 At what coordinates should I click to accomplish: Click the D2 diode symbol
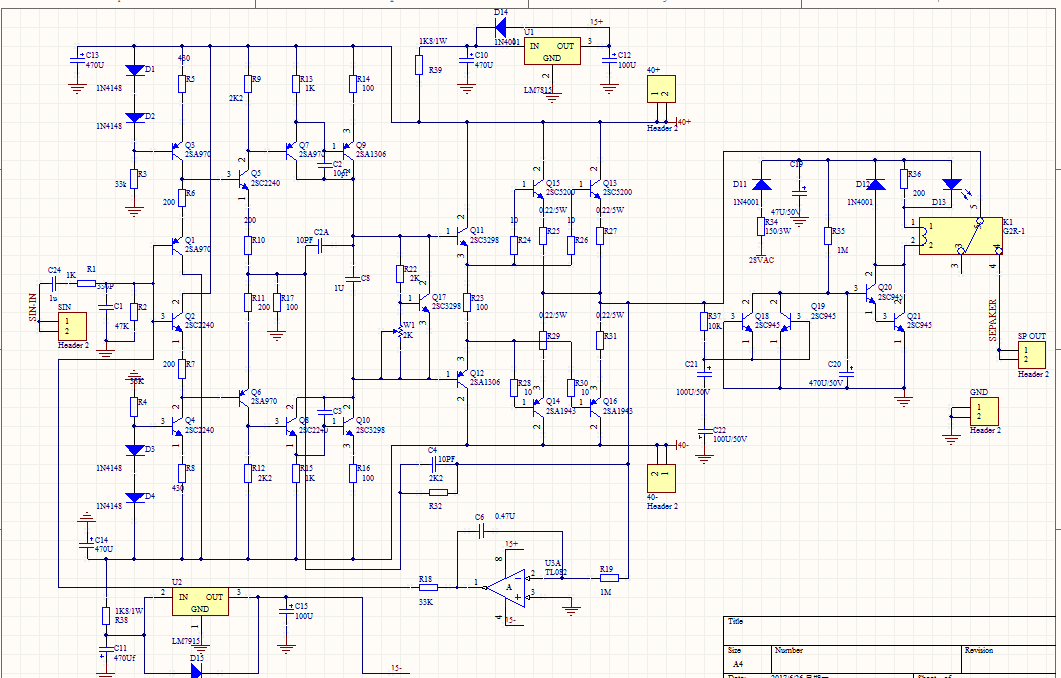135,117
